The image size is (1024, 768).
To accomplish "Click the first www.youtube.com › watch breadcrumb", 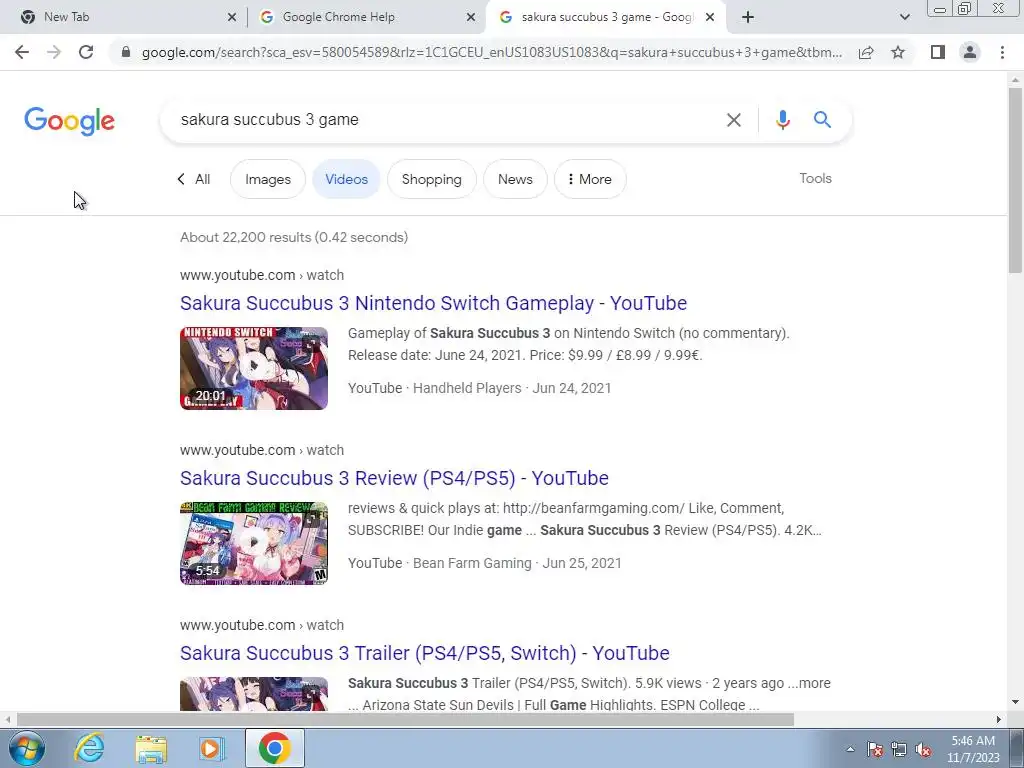I will coord(262,275).
